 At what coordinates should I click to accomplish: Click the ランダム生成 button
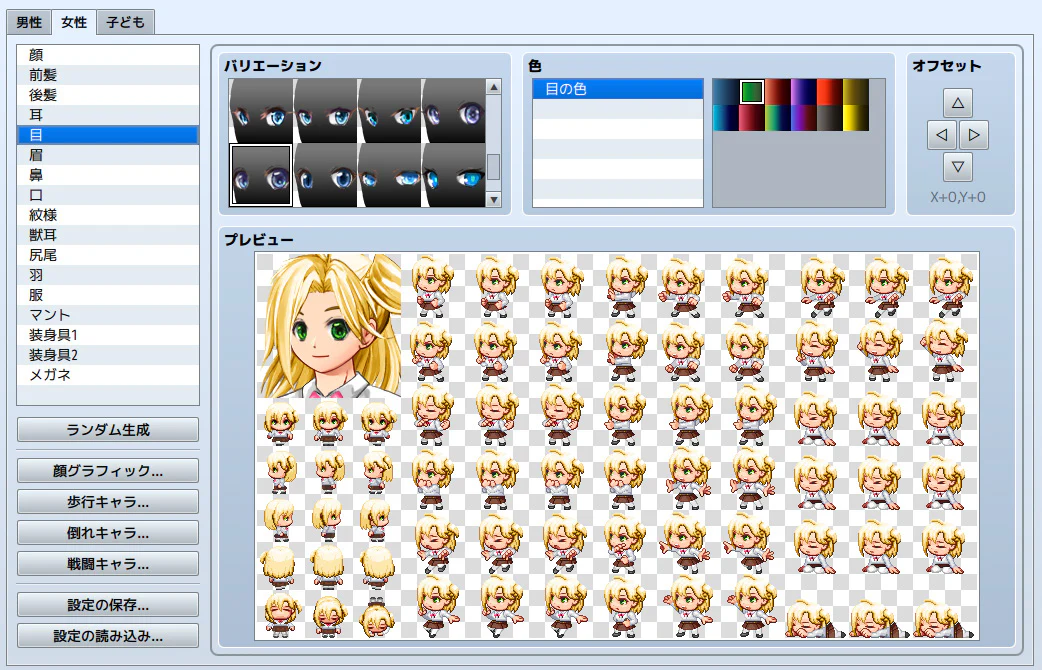coord(108,429)
